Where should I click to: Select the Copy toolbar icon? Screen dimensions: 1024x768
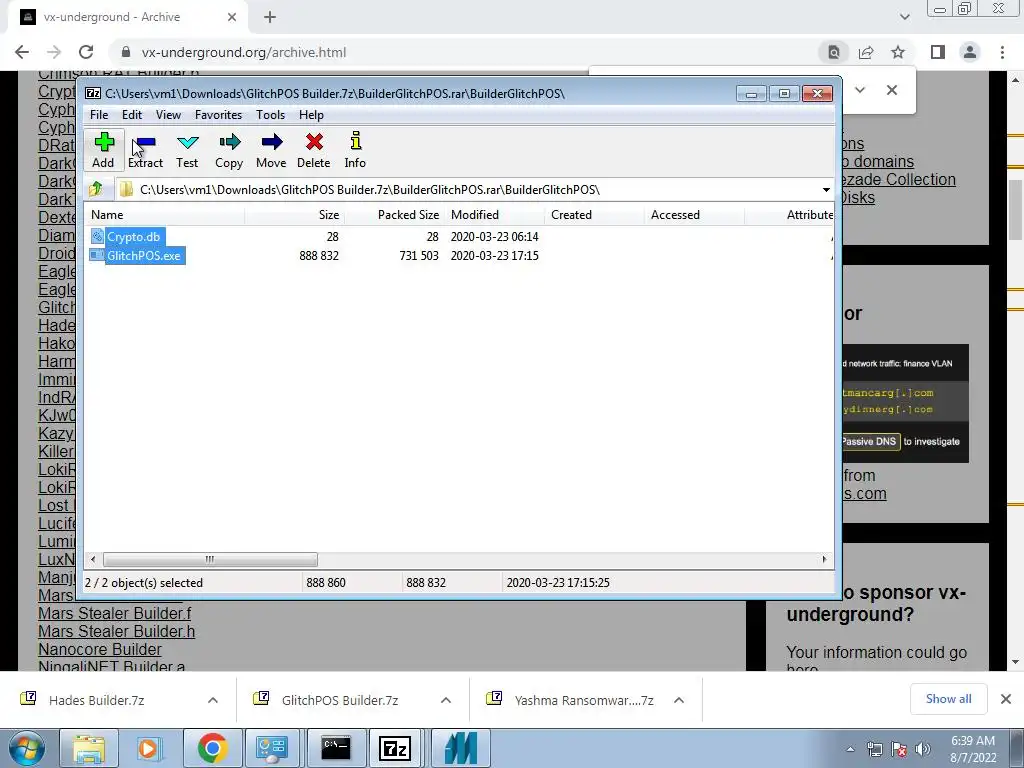[x=229, y=150]
